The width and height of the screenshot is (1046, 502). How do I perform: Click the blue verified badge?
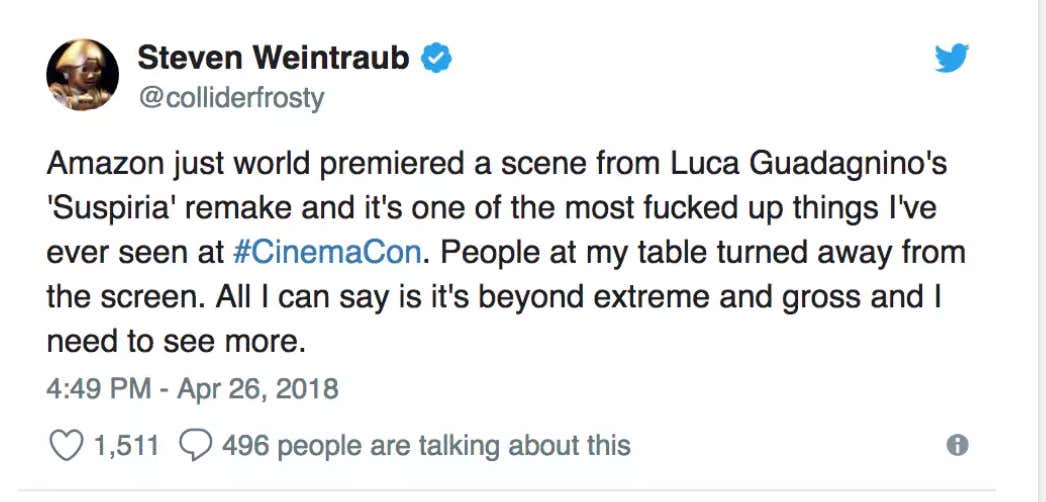tap(436, 59)
